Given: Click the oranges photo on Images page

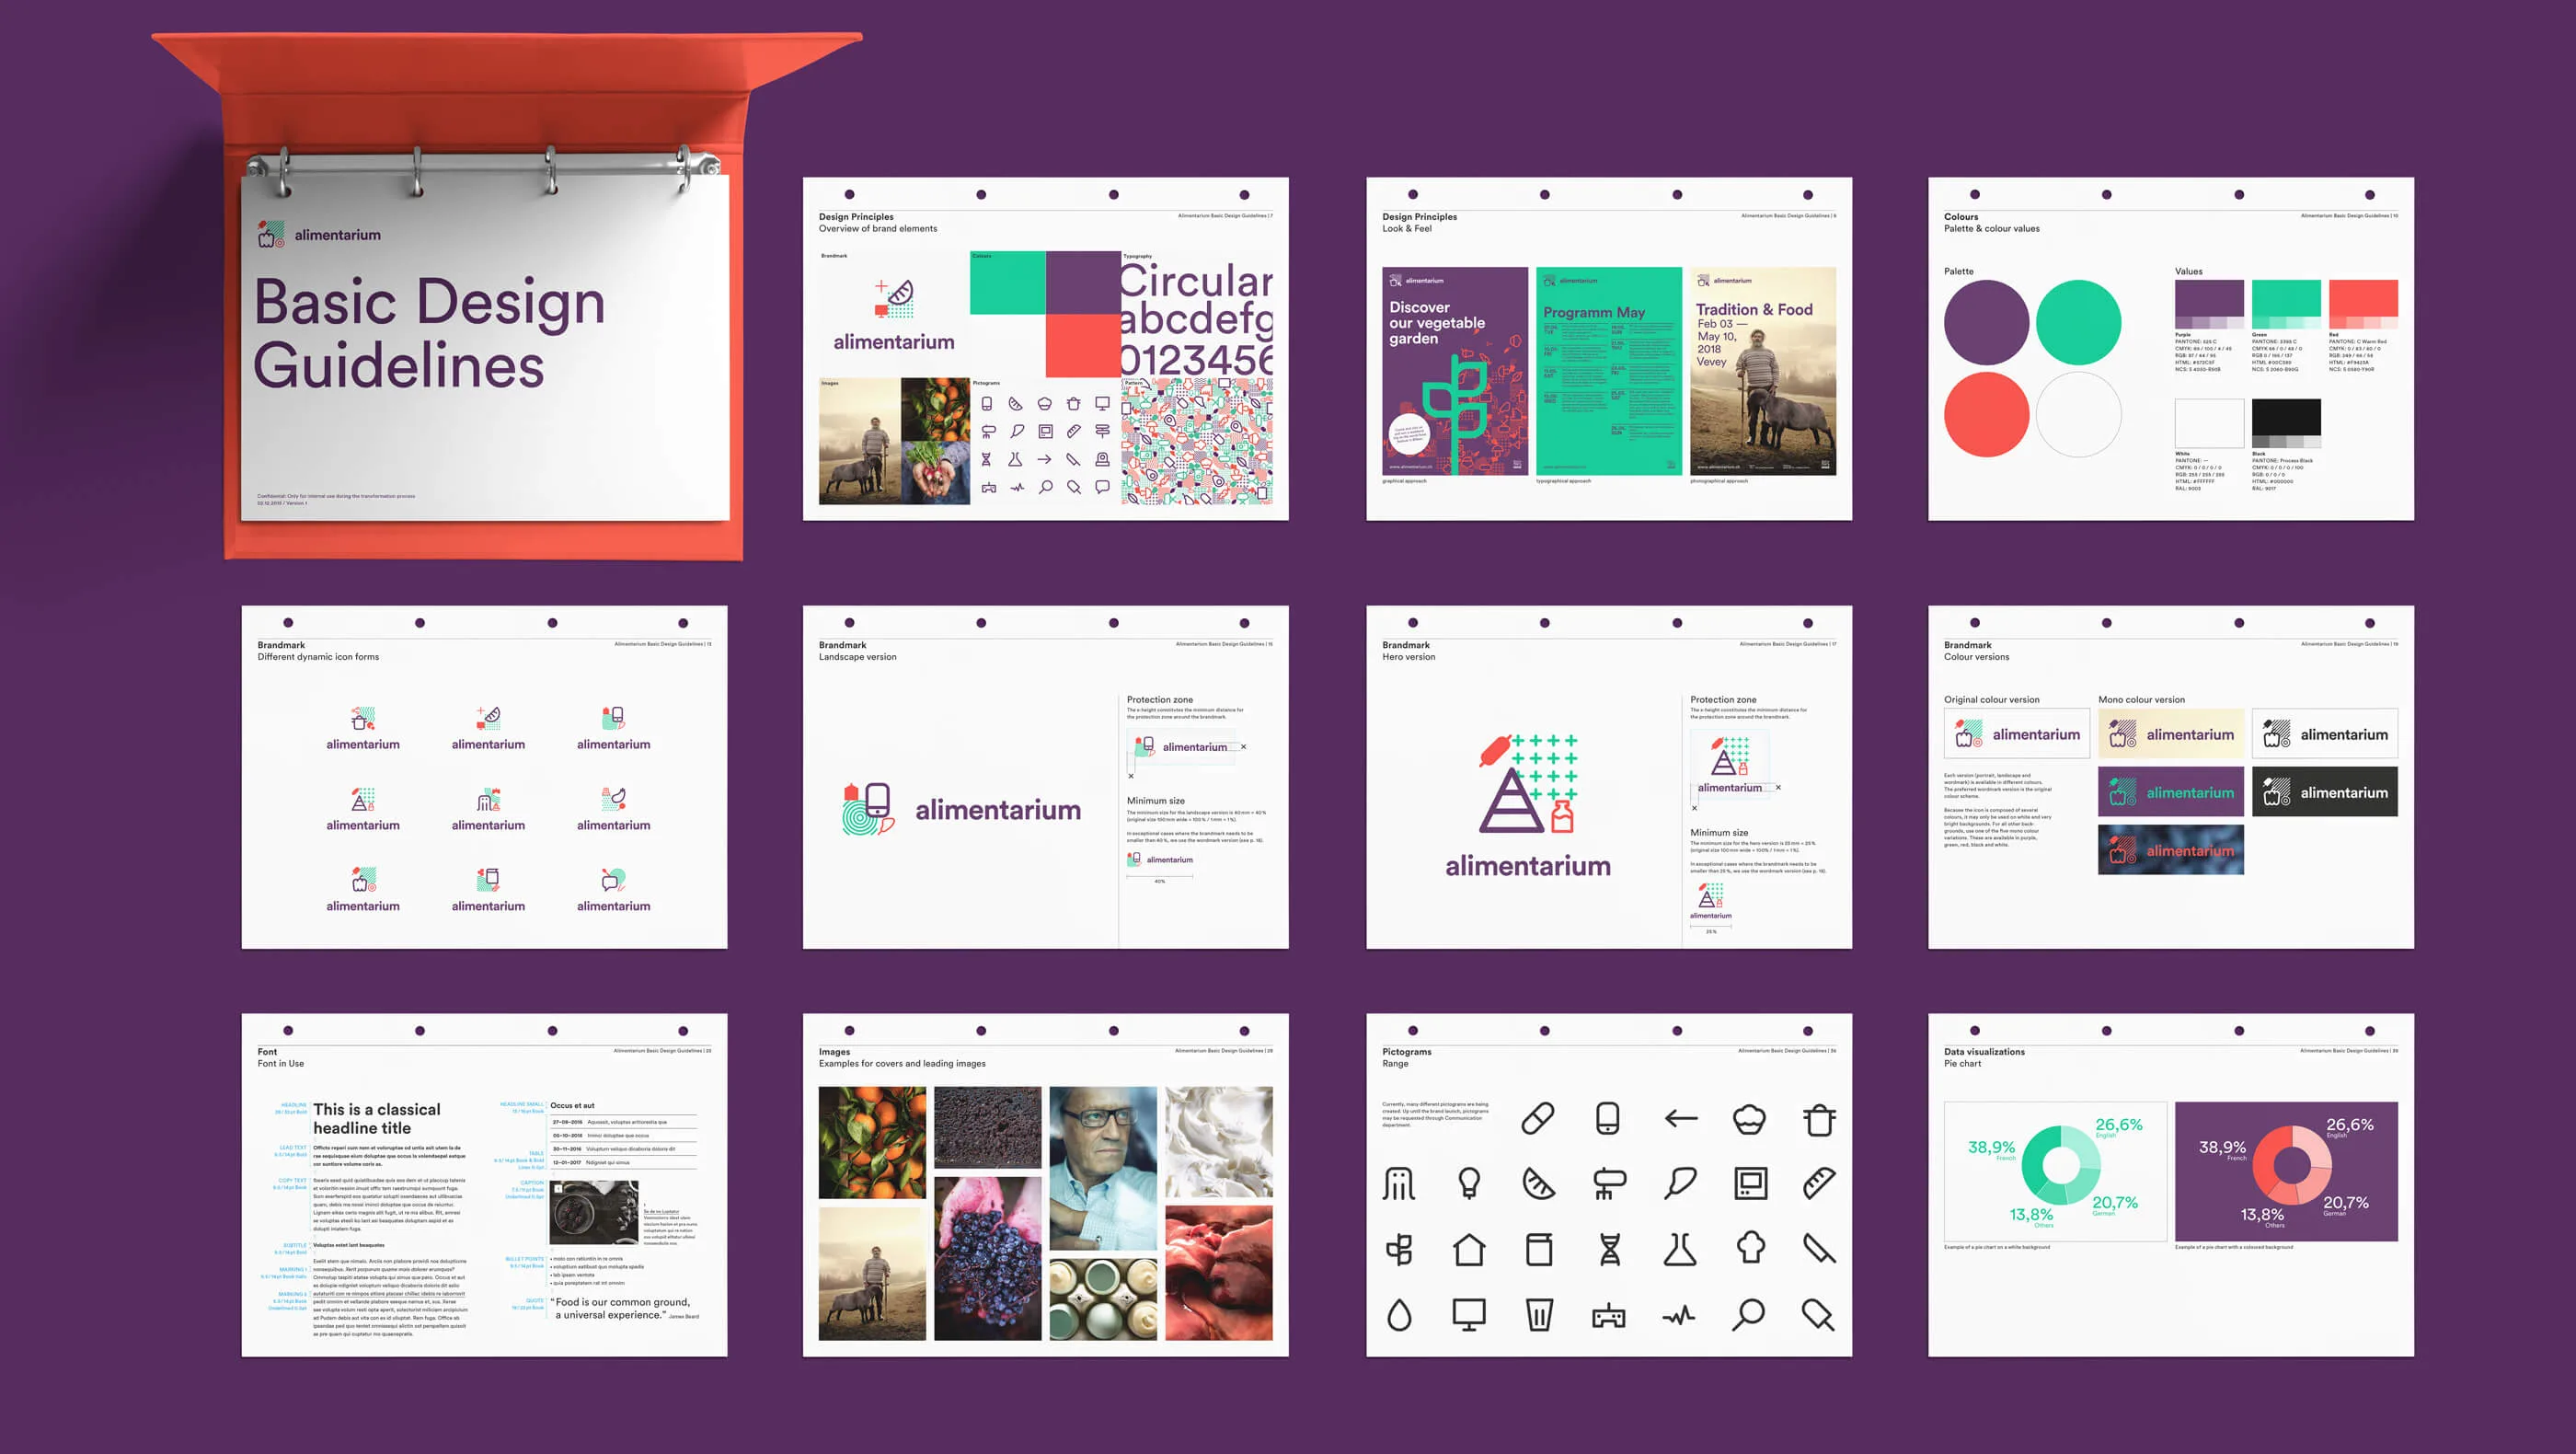Looking at the screenshot, I should pyautogui.click(x=872, y=1142).
